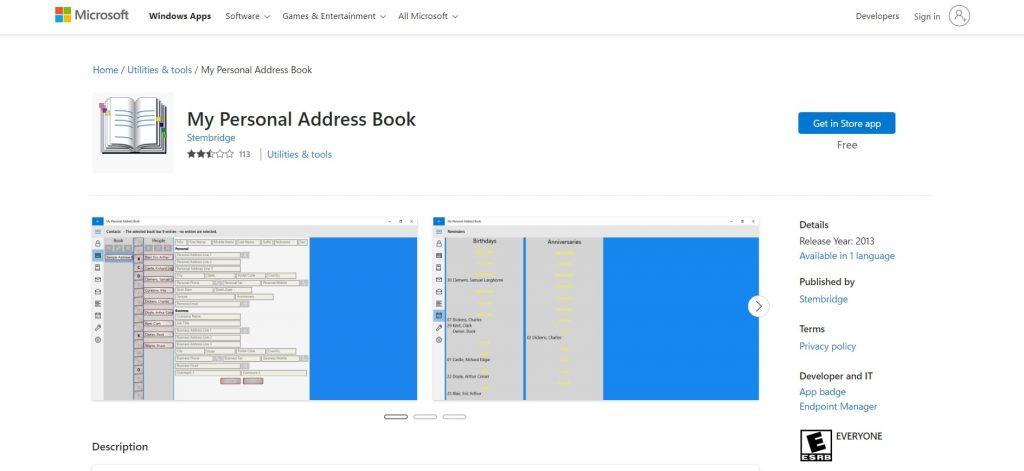Open the Privacy policy link
Image resolution: width=1024 pixels, height=471 pixels.
pyautogui.click(x=827, y=346)
